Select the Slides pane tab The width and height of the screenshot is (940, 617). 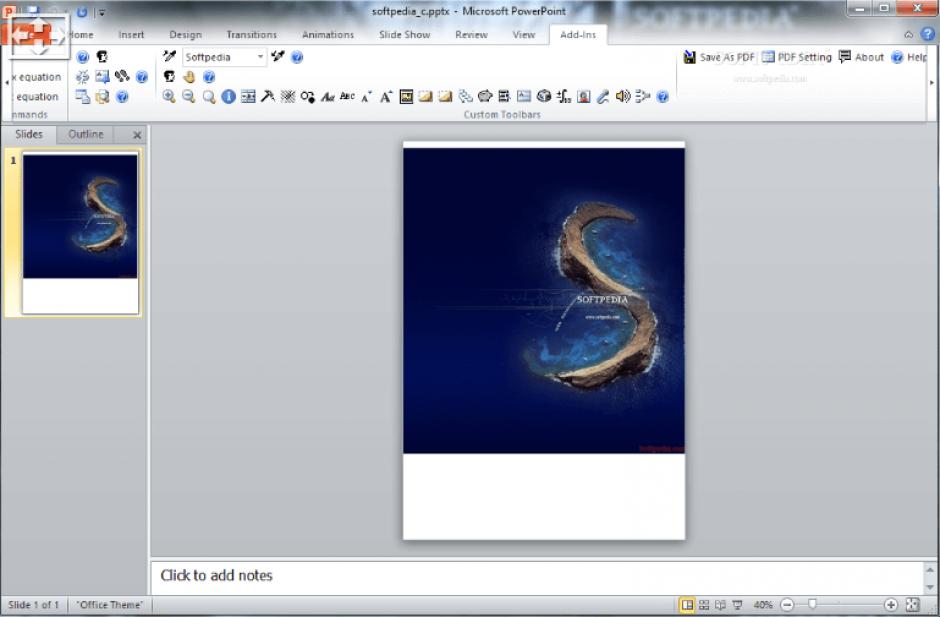pyautogui.click(x=29, y=134)
